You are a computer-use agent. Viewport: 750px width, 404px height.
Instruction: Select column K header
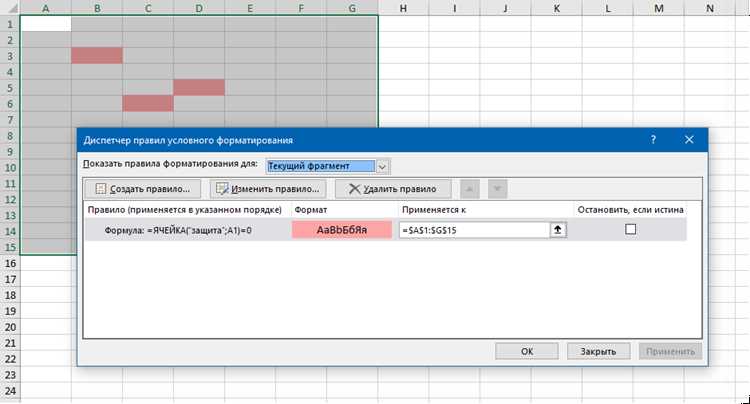pos(556,8)
